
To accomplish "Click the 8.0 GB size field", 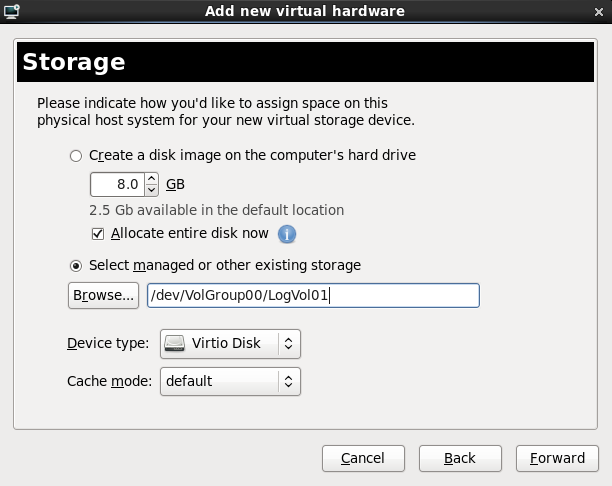I will pos(116,185).
